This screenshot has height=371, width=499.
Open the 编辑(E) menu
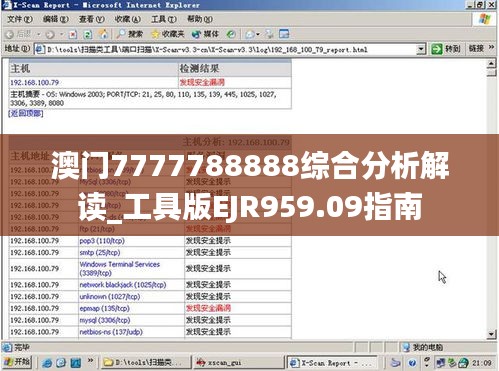(x=56, y=19)
